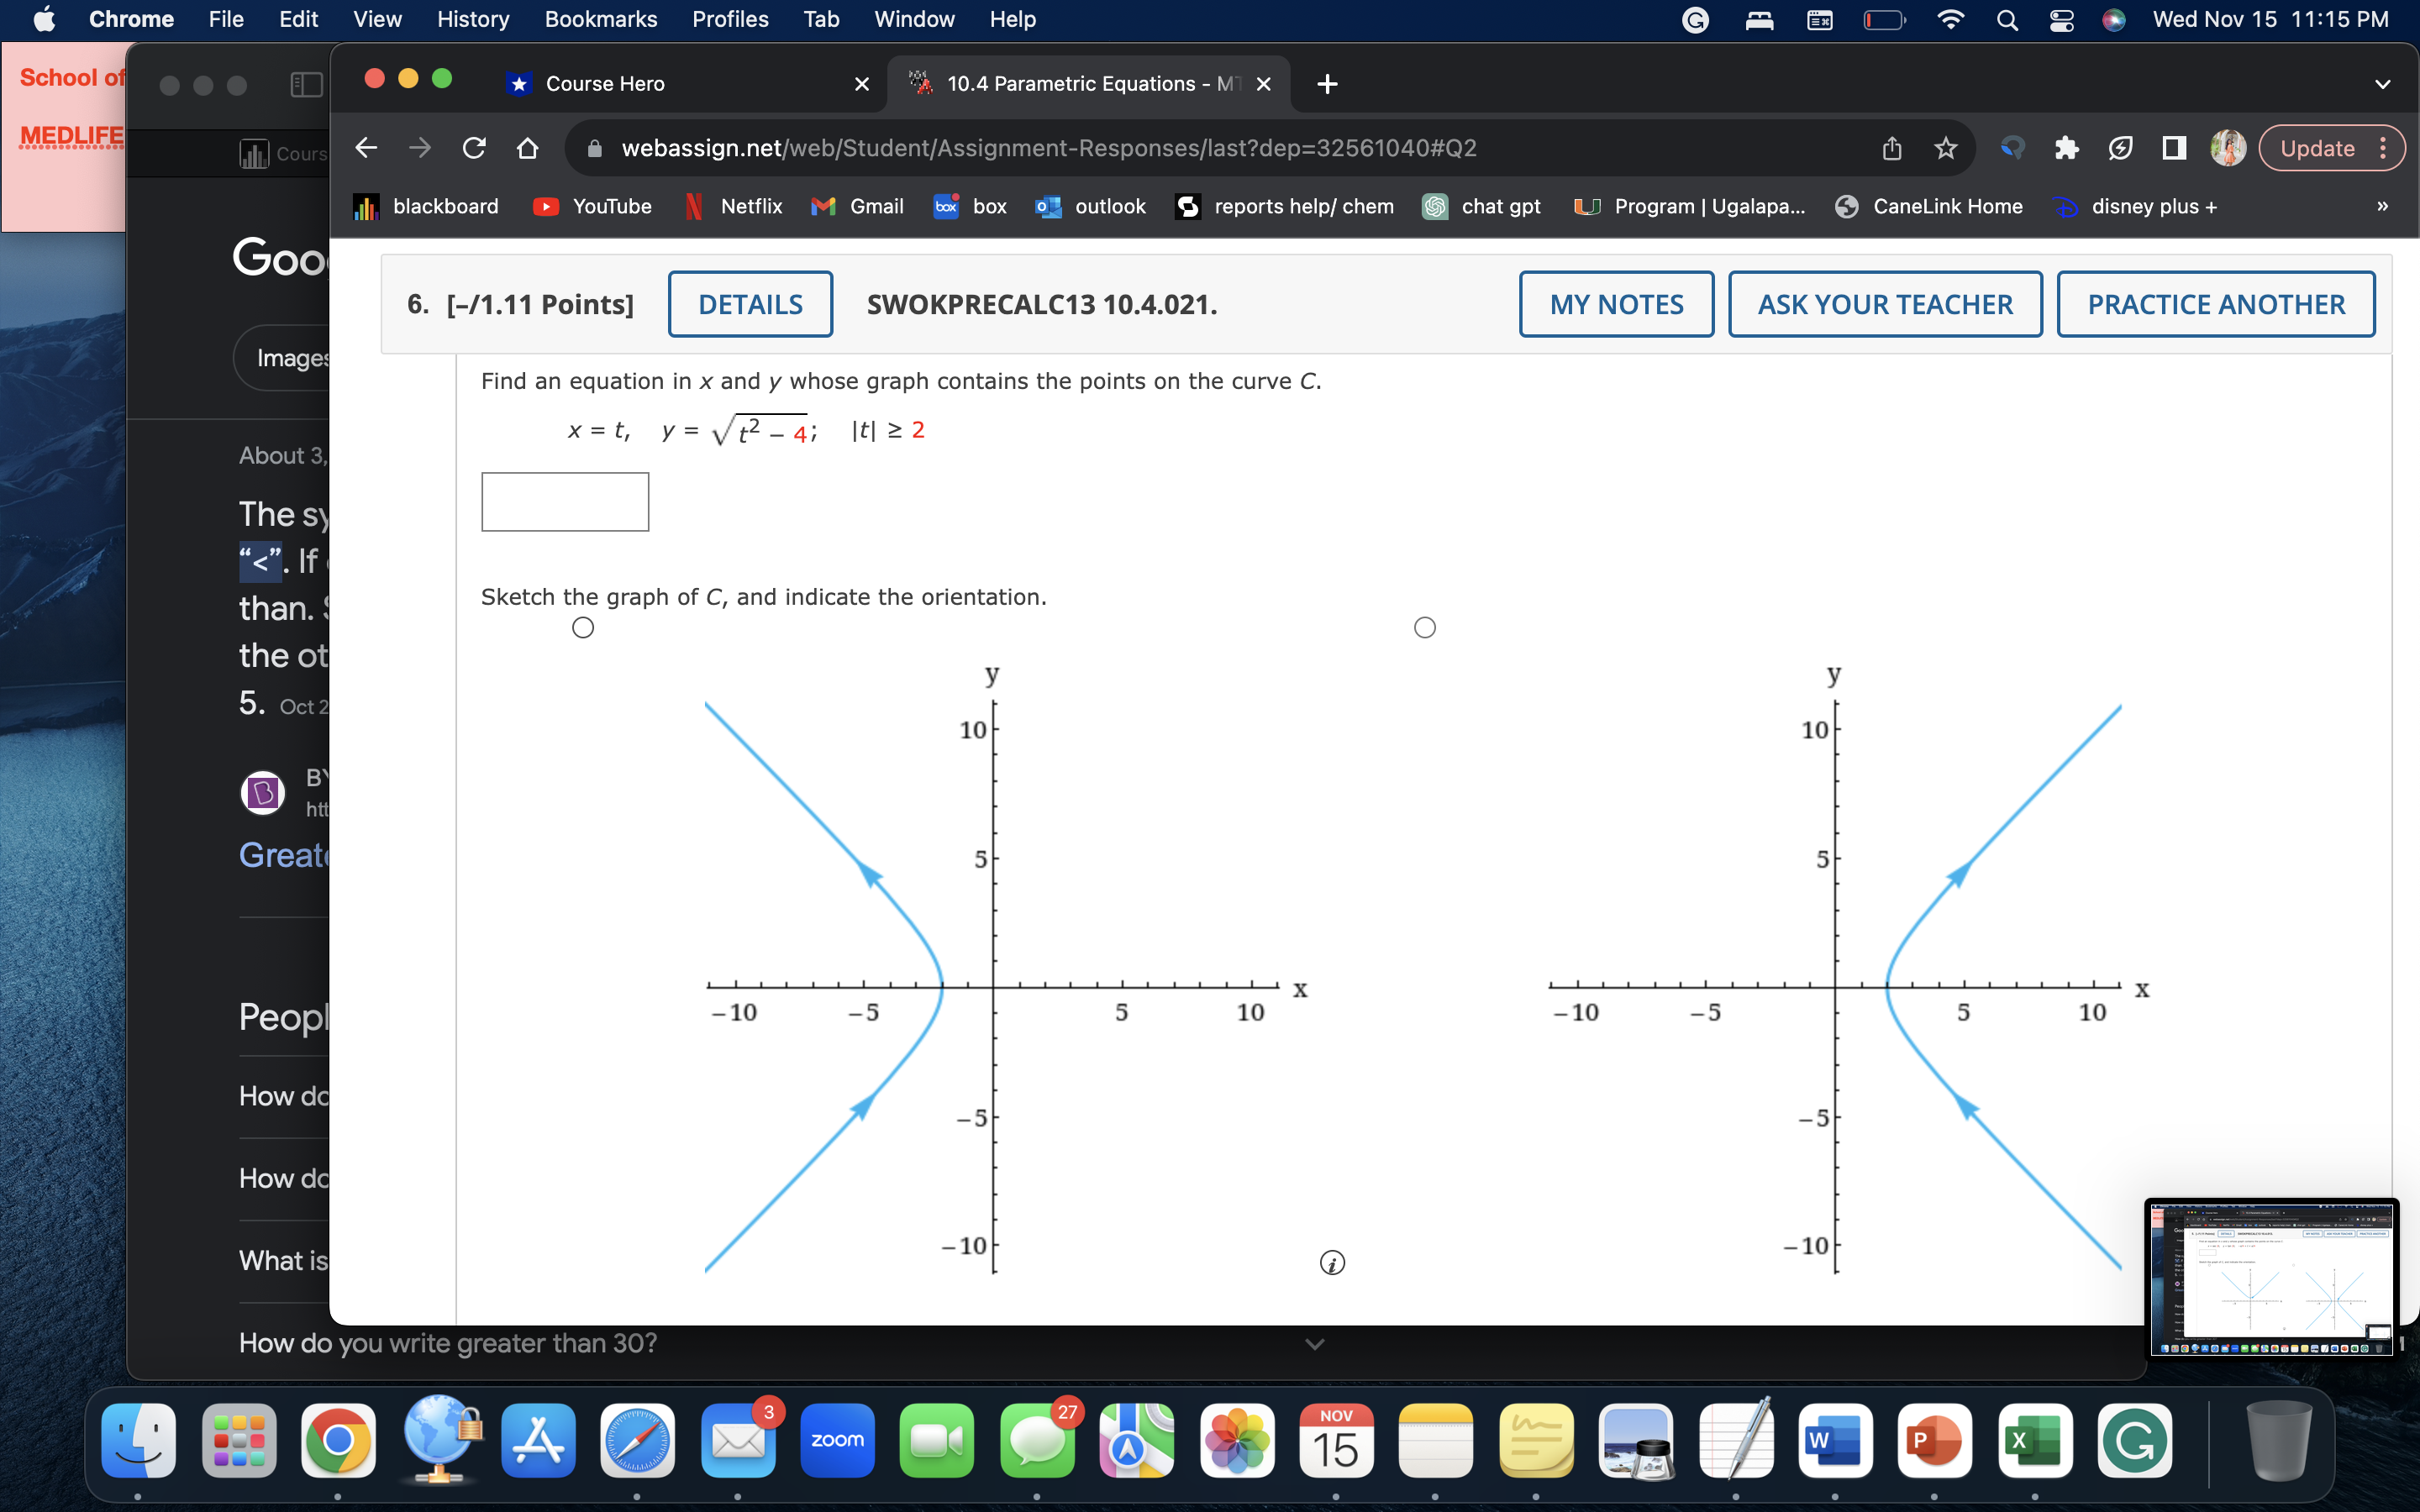Viewport: 2420px width, 1512px height.
Task: Expand hidden bookmarks with the double chevron
Action: (2382, 206)
